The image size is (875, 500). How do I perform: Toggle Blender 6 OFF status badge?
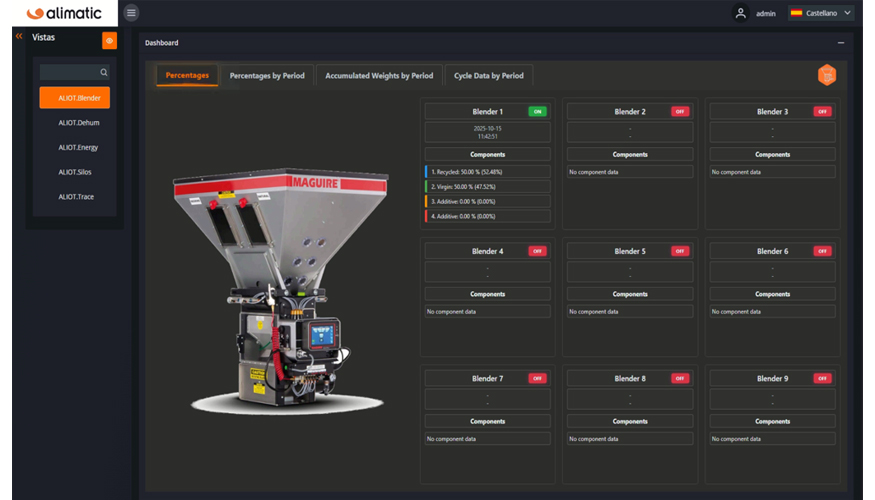point(823,251)
